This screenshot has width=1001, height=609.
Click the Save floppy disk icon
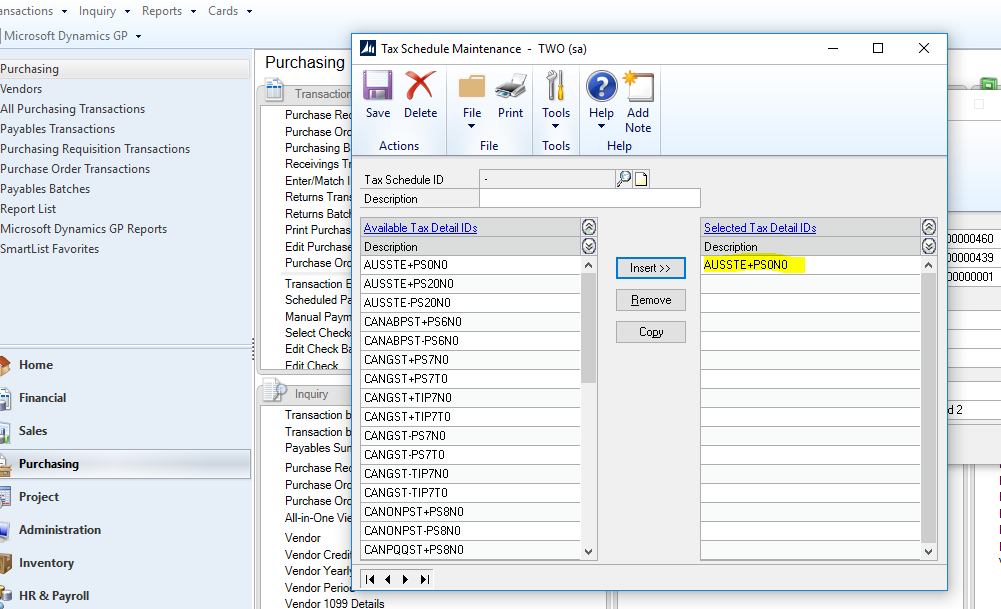pyautogui.click(x=378, y=86)
